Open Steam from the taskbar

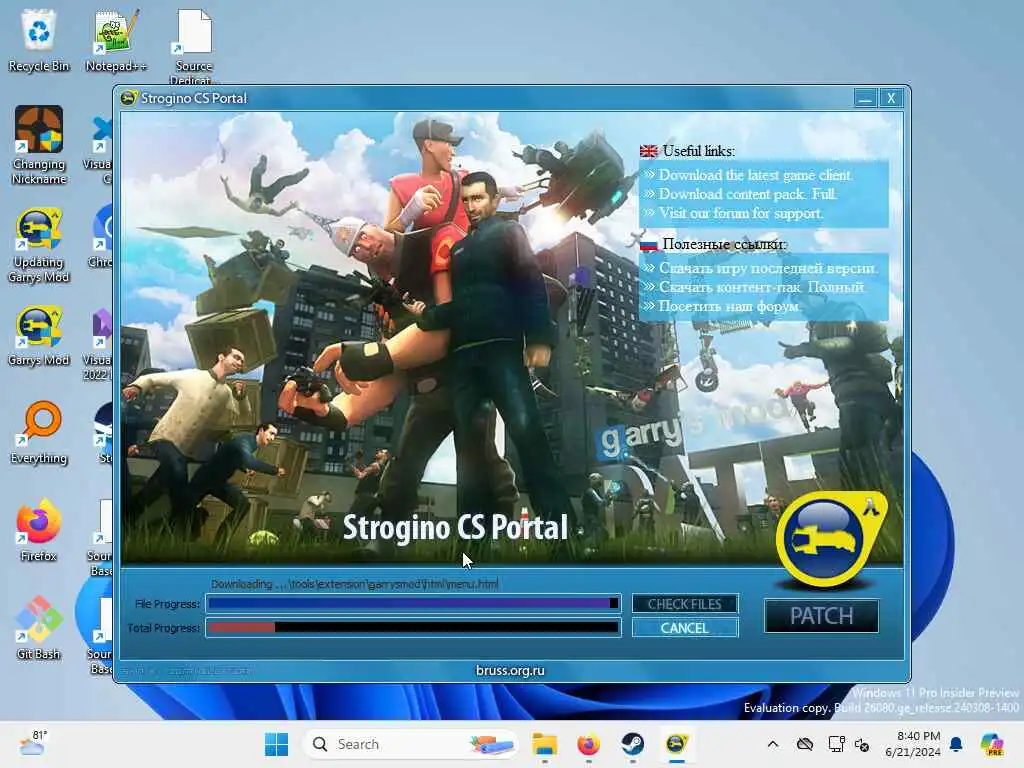pyautogui.click(x=632, y=744)
